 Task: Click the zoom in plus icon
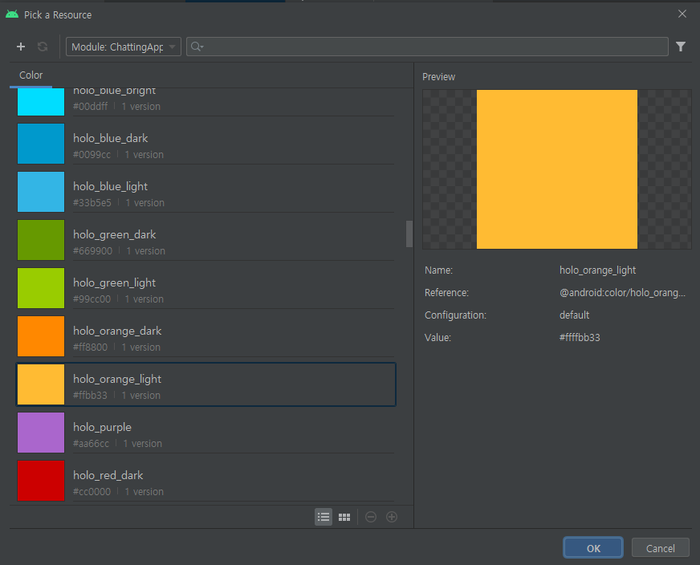(392, 517)
